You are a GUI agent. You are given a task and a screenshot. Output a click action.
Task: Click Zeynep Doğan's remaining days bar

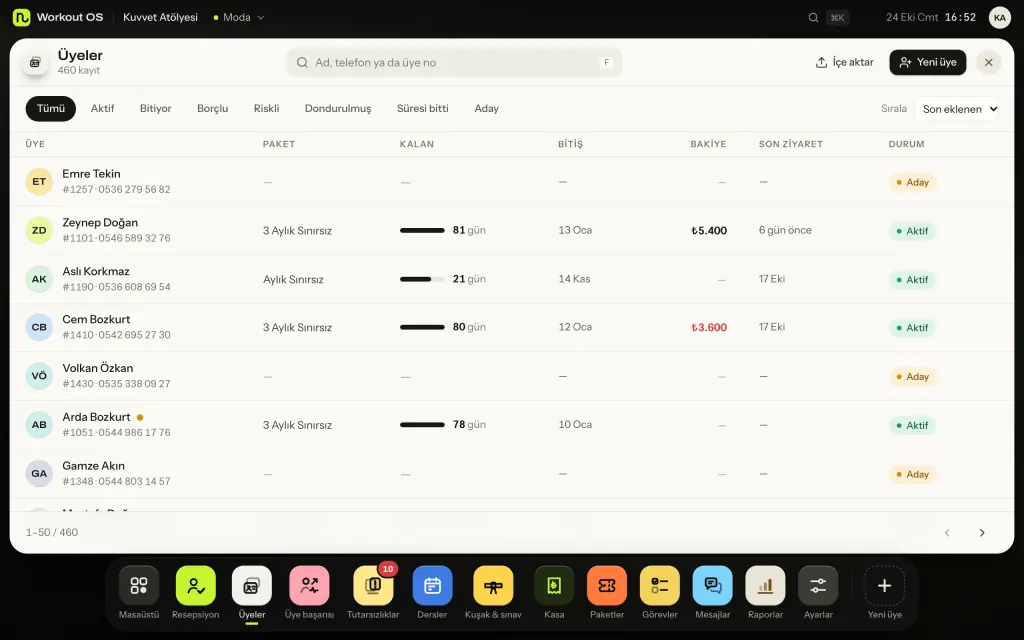(x=423, y=231)
